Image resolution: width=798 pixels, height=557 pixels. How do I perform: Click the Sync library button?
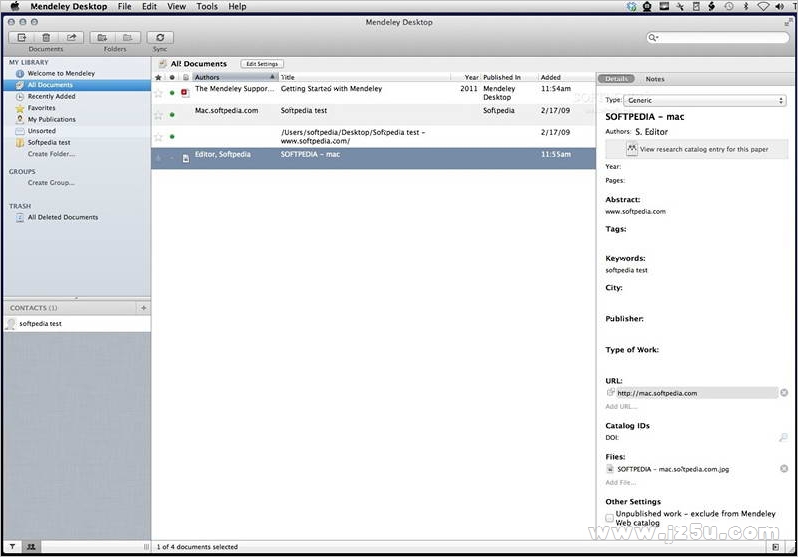[160, 37]
